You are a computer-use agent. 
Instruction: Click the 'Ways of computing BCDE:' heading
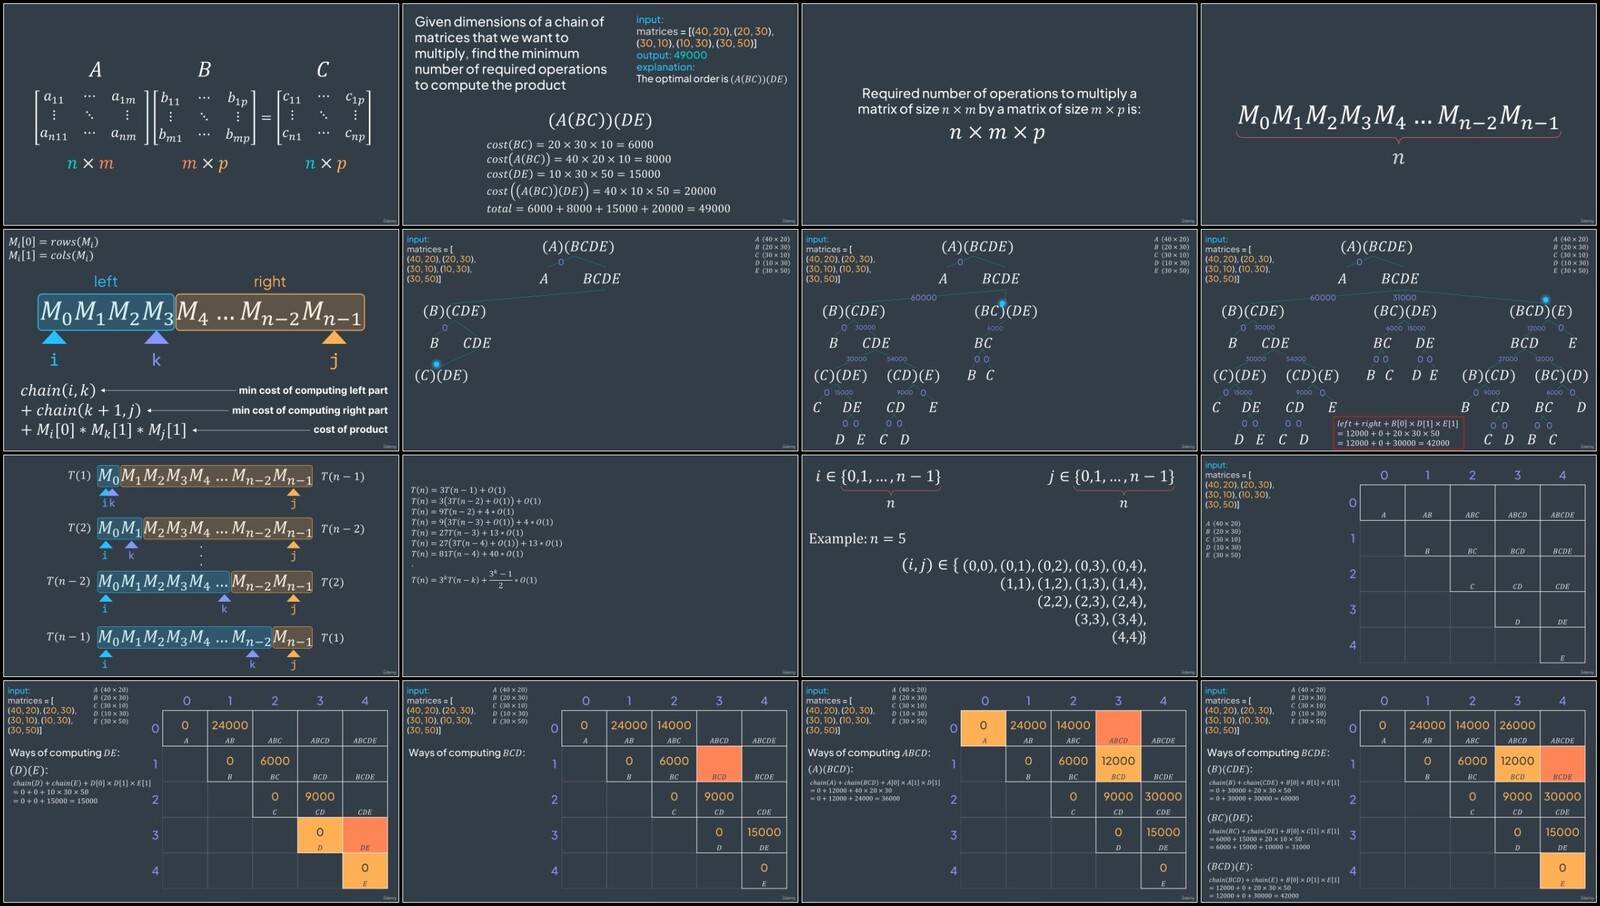pos(1267,753)
